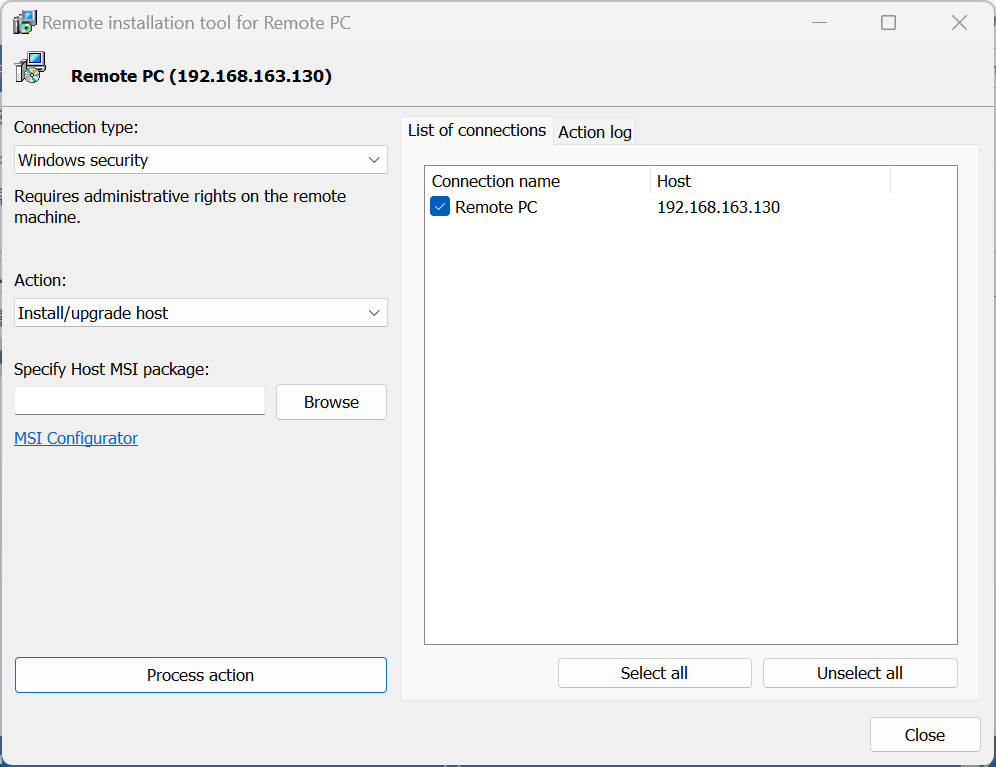Uncheck the Remote PC connection checkbox

pyautogui.click(x=440, y=207)
